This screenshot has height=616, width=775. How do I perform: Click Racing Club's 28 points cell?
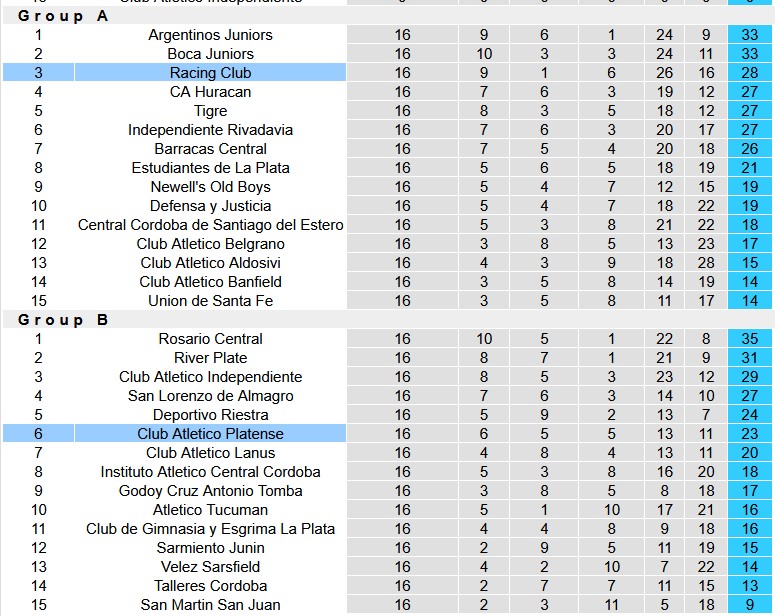(749, 73)
